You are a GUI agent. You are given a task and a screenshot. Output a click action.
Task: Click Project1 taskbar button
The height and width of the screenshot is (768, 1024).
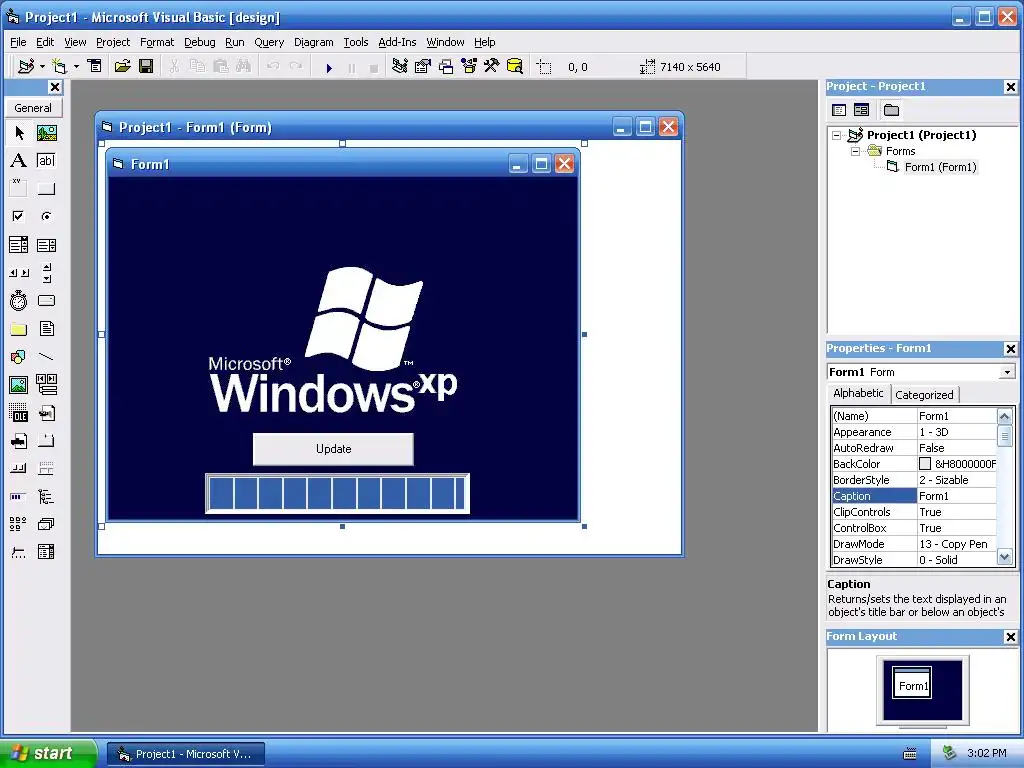186,754
